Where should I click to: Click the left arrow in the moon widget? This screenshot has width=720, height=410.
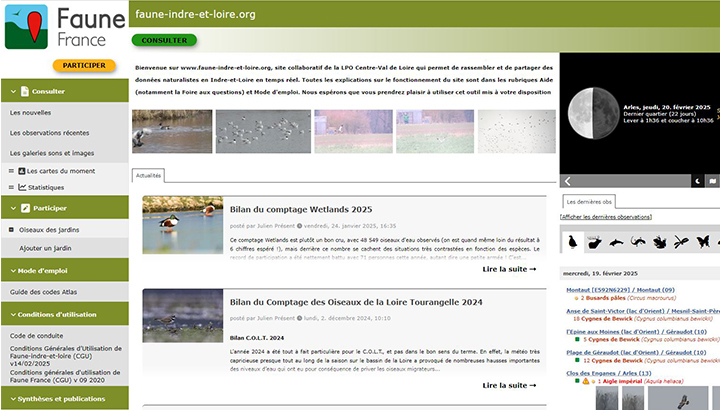pyautogui.click(x=568, y=181)
